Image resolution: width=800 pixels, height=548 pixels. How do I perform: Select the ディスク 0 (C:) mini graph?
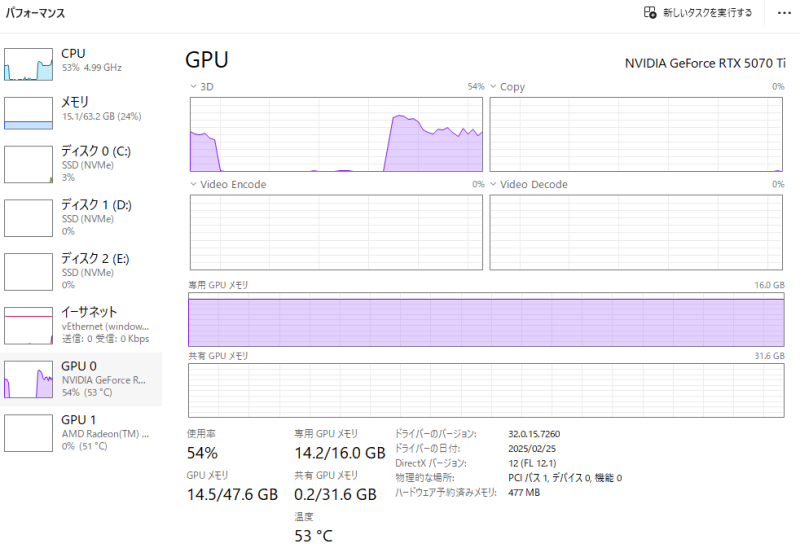click(28, 164)
